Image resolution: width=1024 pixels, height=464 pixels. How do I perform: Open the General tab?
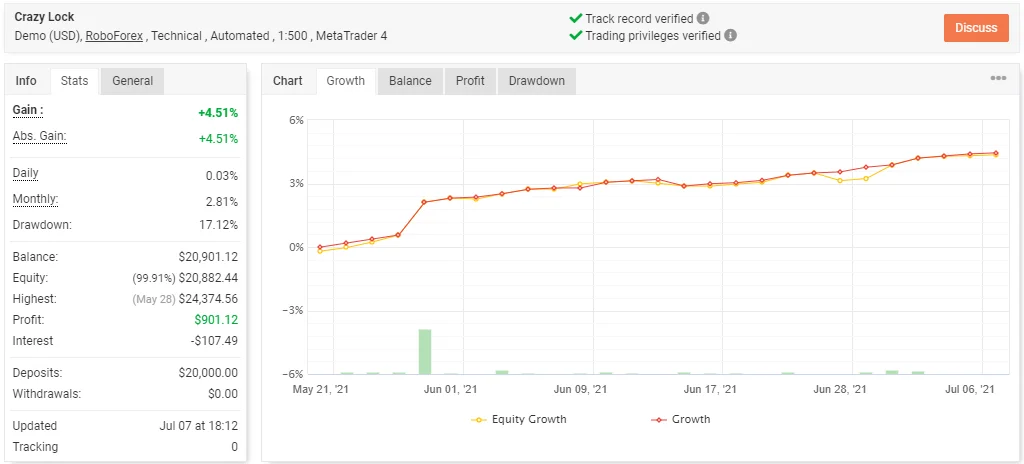pyautogui.click(x=132, y=81)
